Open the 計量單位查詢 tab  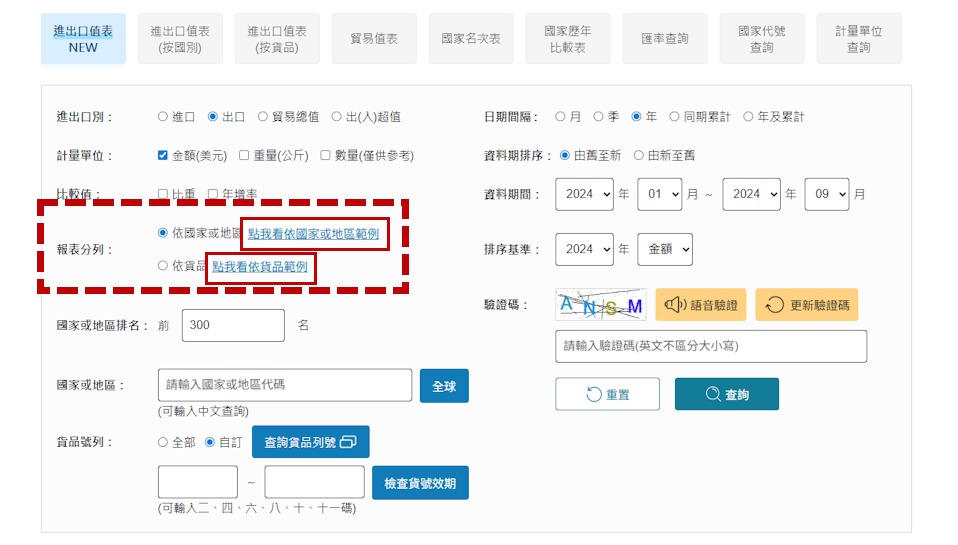(x=858, y=38)
